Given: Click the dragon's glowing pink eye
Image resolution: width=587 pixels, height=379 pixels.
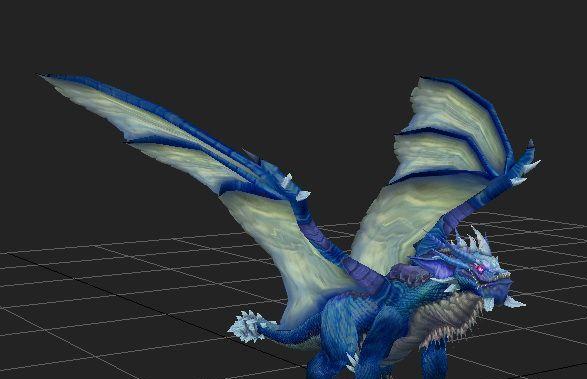Looking at the screenshot, I should (479, 268).
